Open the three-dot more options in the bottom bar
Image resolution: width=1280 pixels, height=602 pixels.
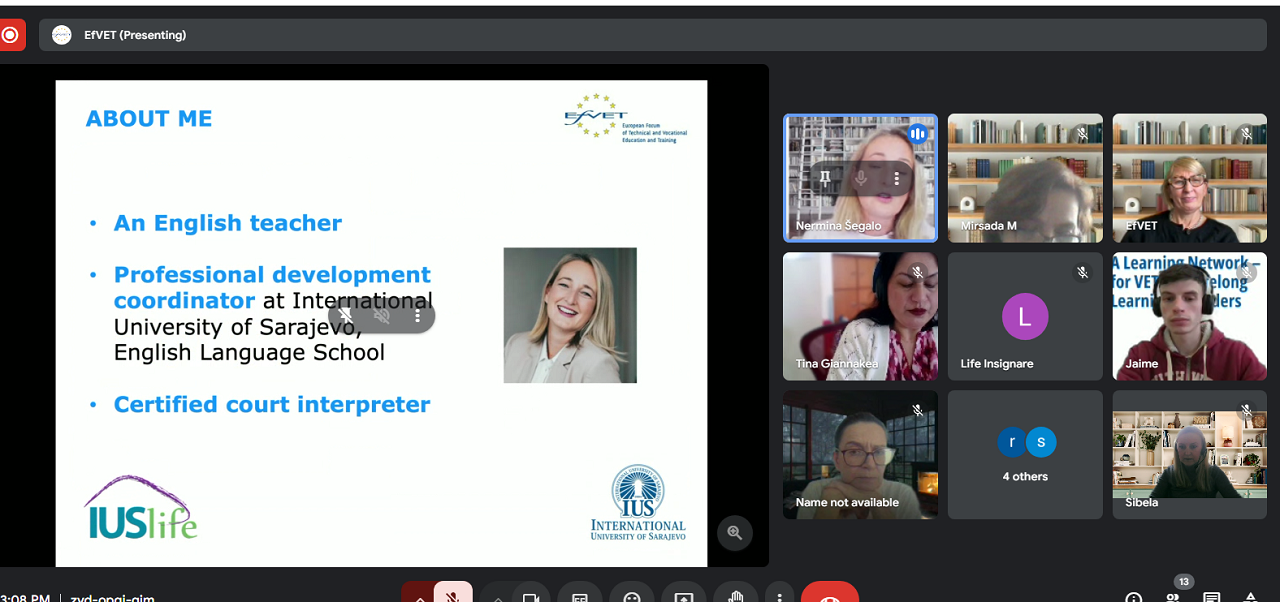pyautogui.click(x=779, y=596)
